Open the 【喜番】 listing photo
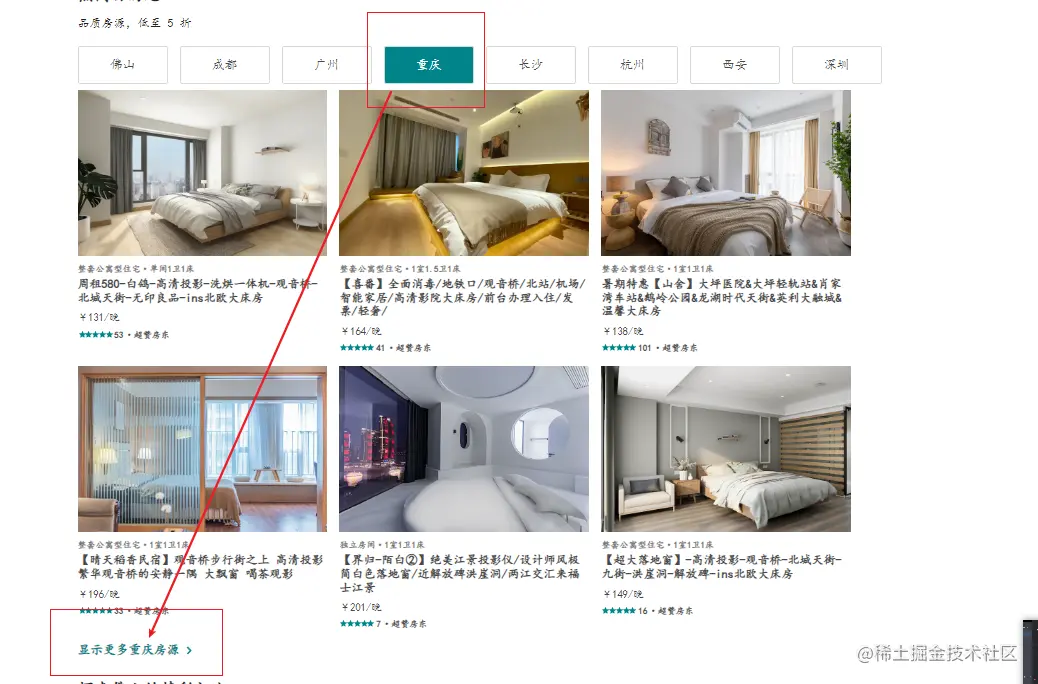The height and width of the screenshot is (684, 1038). tap(463, 173)
